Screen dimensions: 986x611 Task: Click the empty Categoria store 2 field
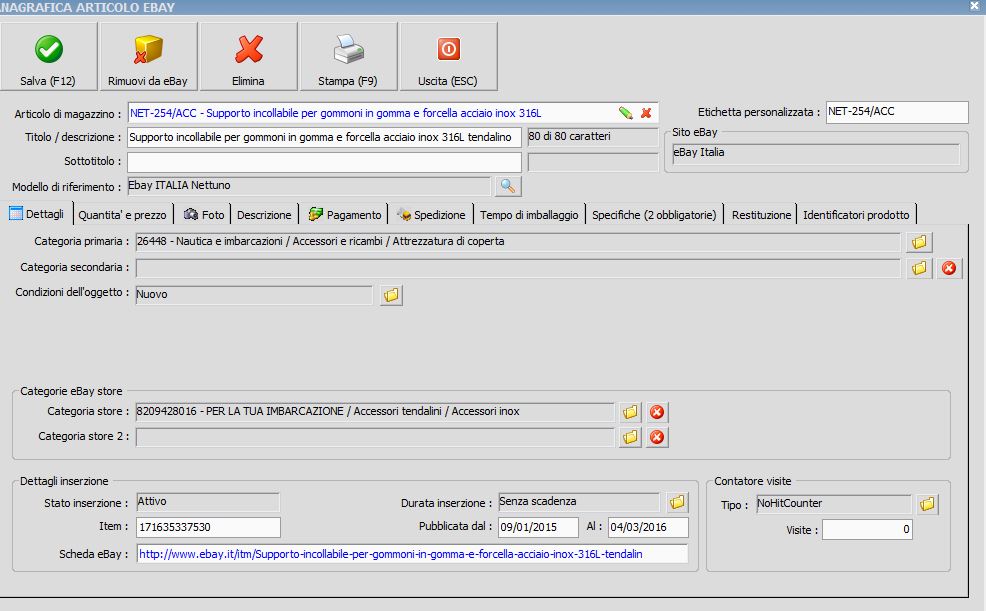point(375,437)
